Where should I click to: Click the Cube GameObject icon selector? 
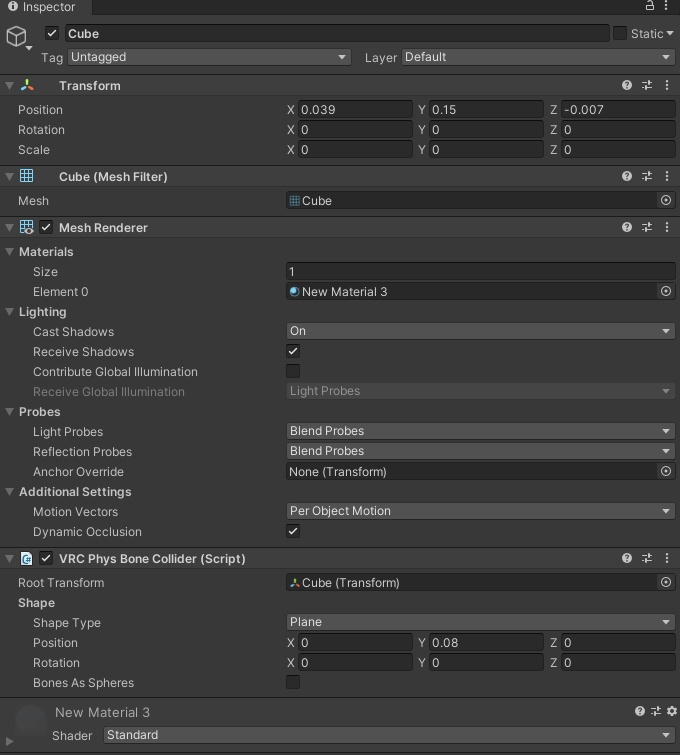coord(17,38)
